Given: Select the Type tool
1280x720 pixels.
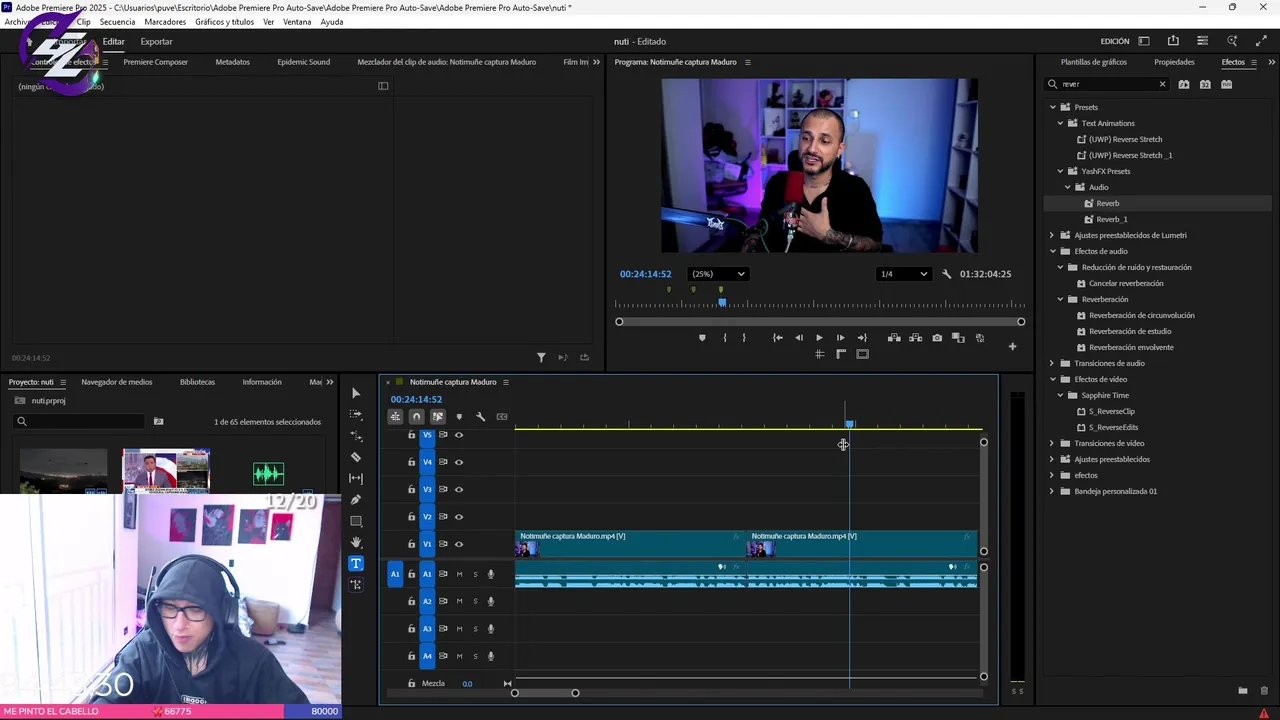Looking at the screenshot, I should (356, 564).
